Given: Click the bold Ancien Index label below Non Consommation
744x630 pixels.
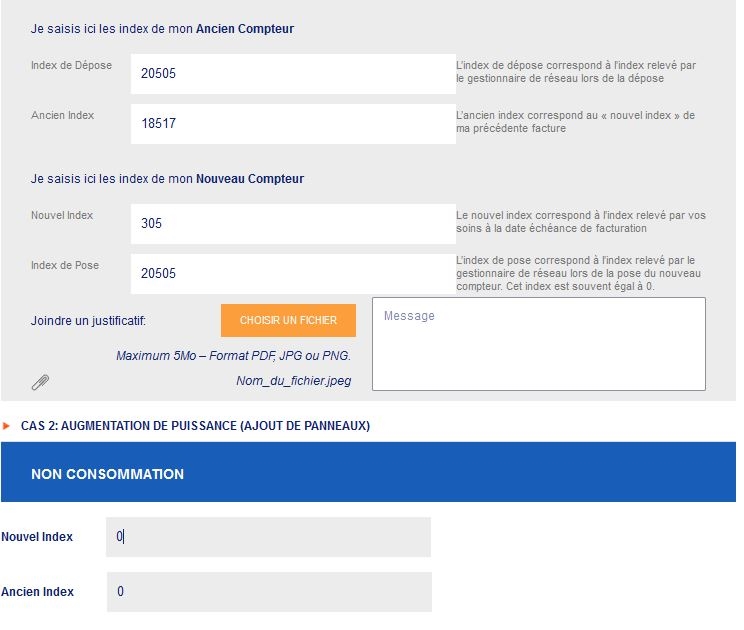Looking at the screenshot, I should (38, 592).
